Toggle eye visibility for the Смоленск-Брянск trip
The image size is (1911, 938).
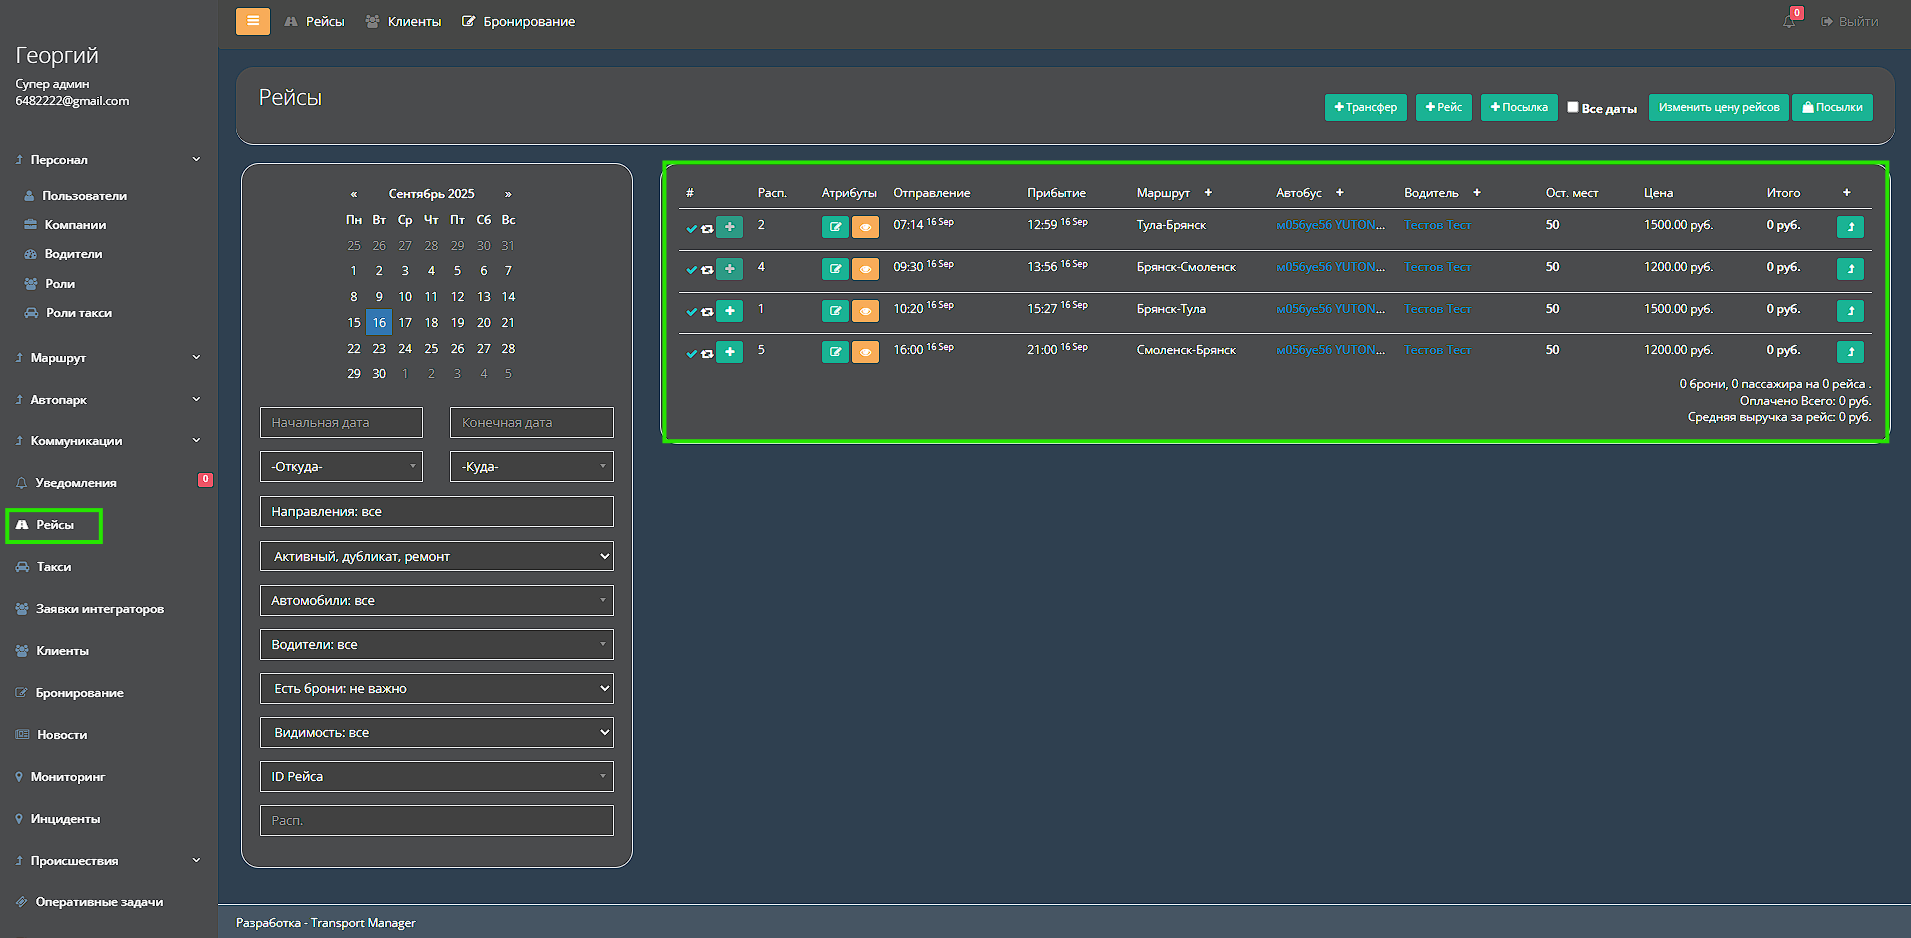(x=865, y=352)
